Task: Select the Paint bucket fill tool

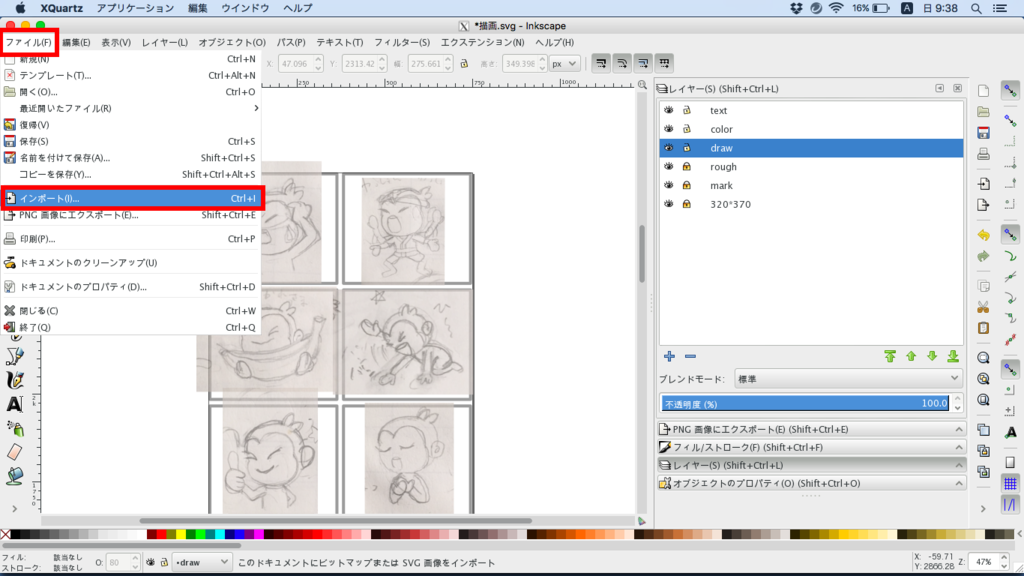Action: tap(14, 475)
